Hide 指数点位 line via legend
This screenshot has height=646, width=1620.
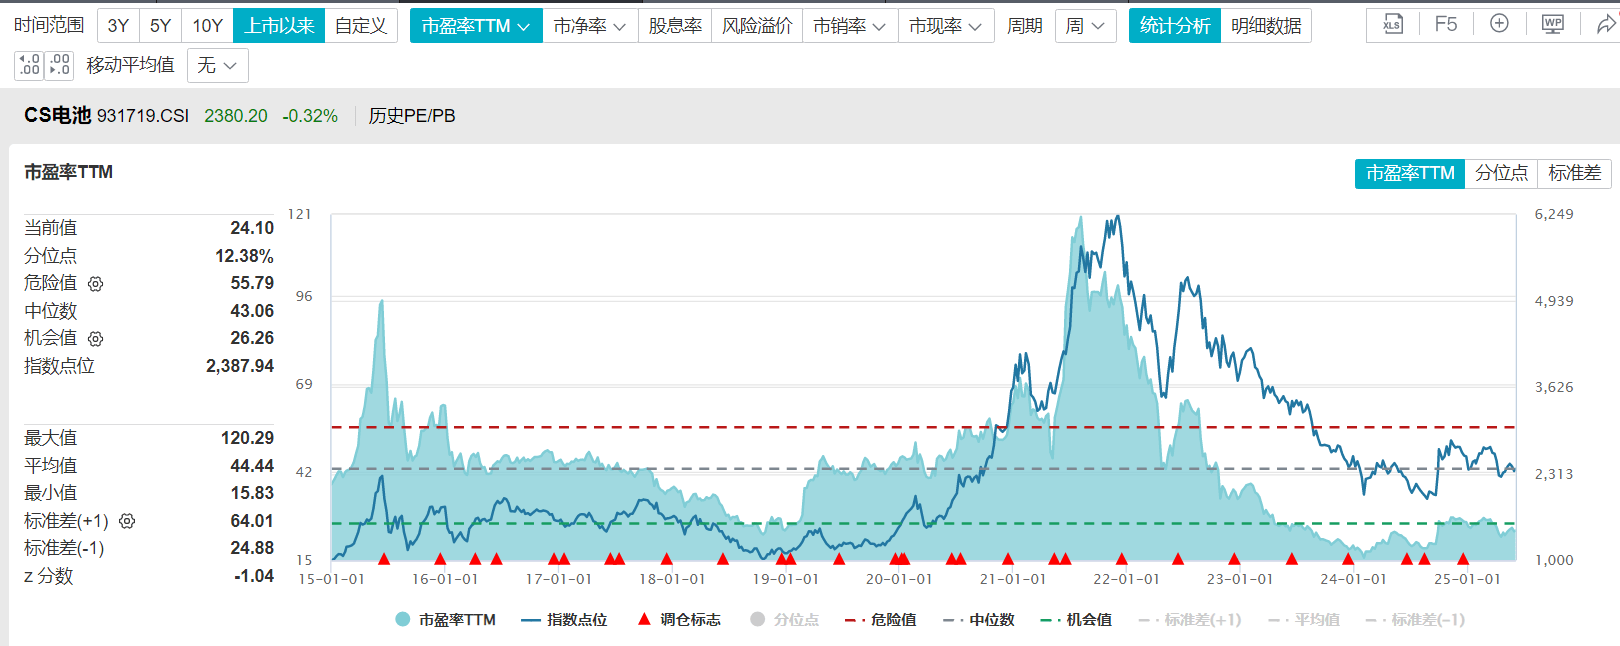pos(564,620)
